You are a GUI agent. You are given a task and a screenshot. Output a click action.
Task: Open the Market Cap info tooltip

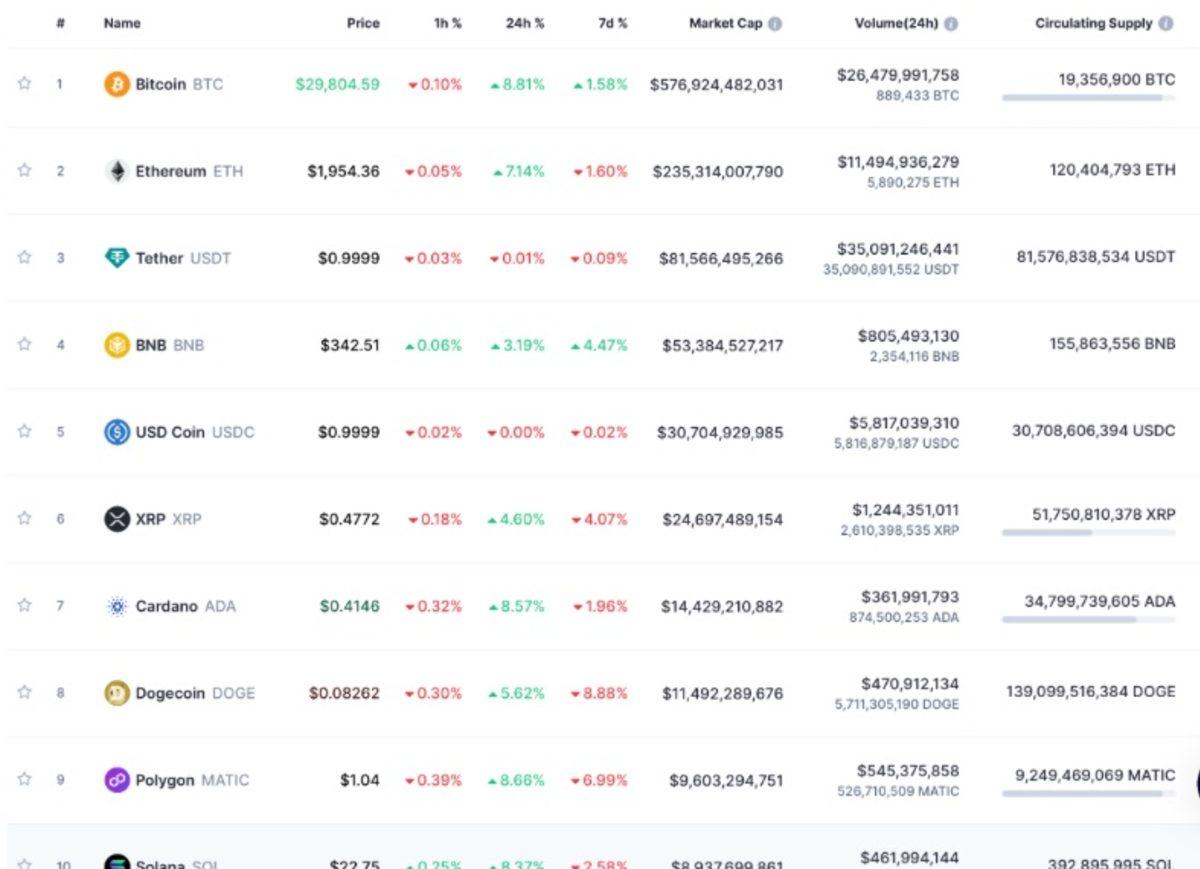(779, 22)
